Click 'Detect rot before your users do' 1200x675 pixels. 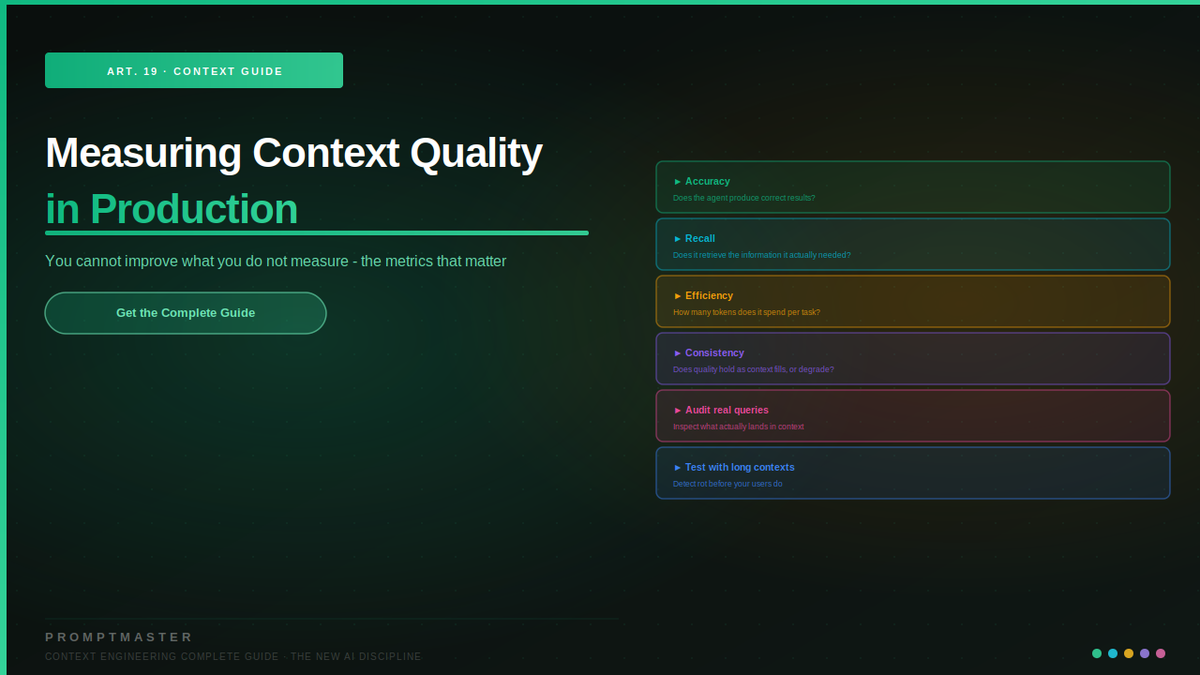pyautogui.click(x=728, y=483)
